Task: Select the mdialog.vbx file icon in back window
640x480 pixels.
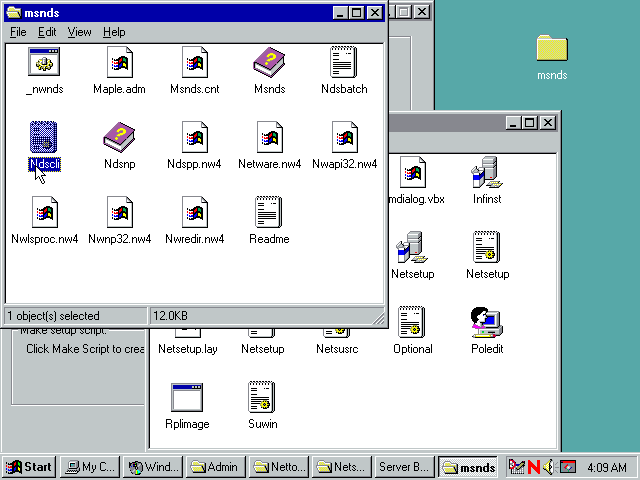Action: pyautogui.click(x=413, y=172)
